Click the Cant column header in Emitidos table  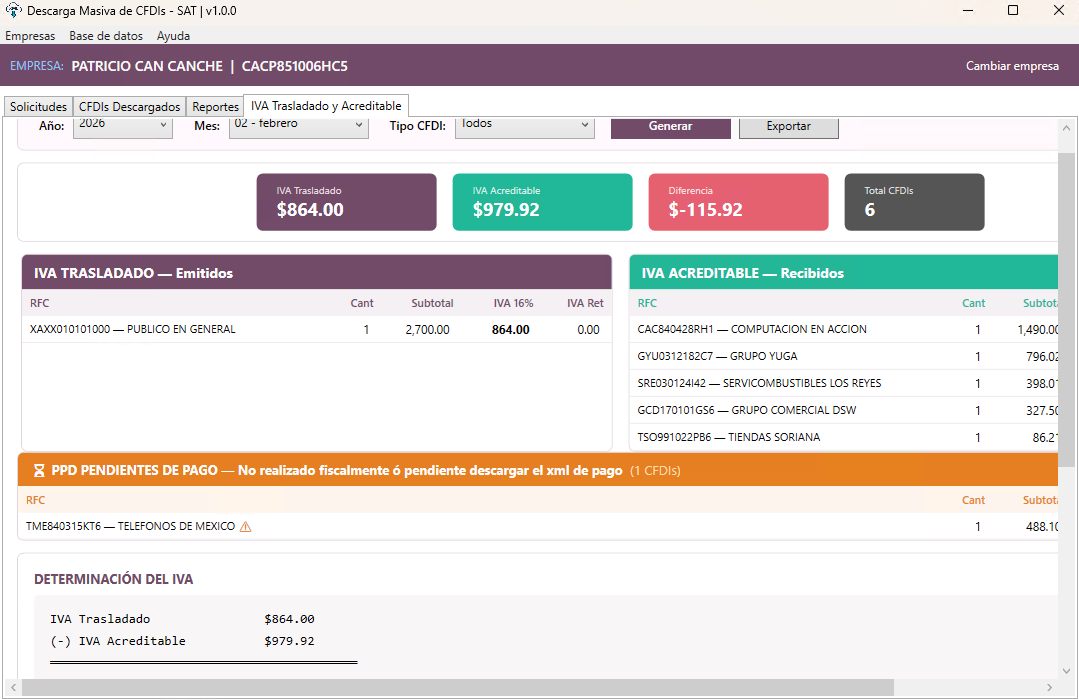pyautogui.click(x=362, y=304)
